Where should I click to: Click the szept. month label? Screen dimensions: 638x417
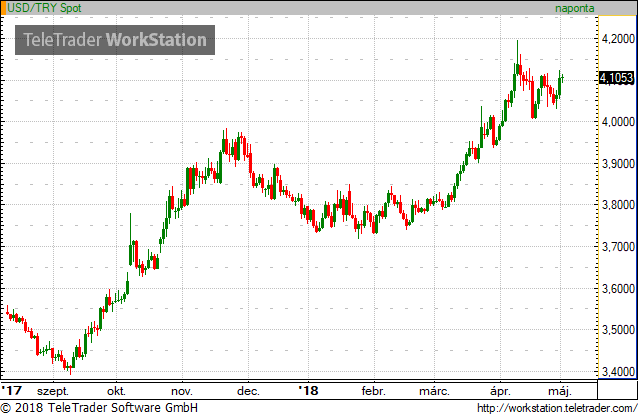(53, 392)
